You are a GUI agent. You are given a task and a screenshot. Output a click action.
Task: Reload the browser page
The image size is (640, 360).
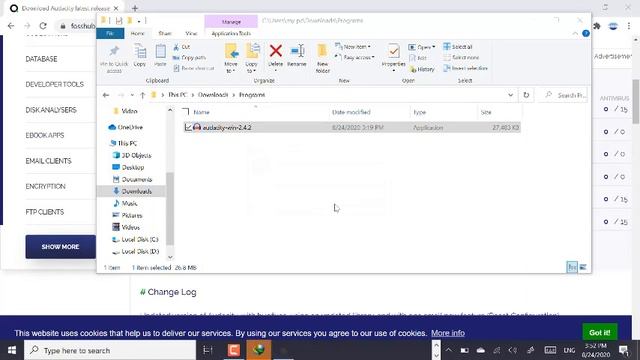click(43, 26)
